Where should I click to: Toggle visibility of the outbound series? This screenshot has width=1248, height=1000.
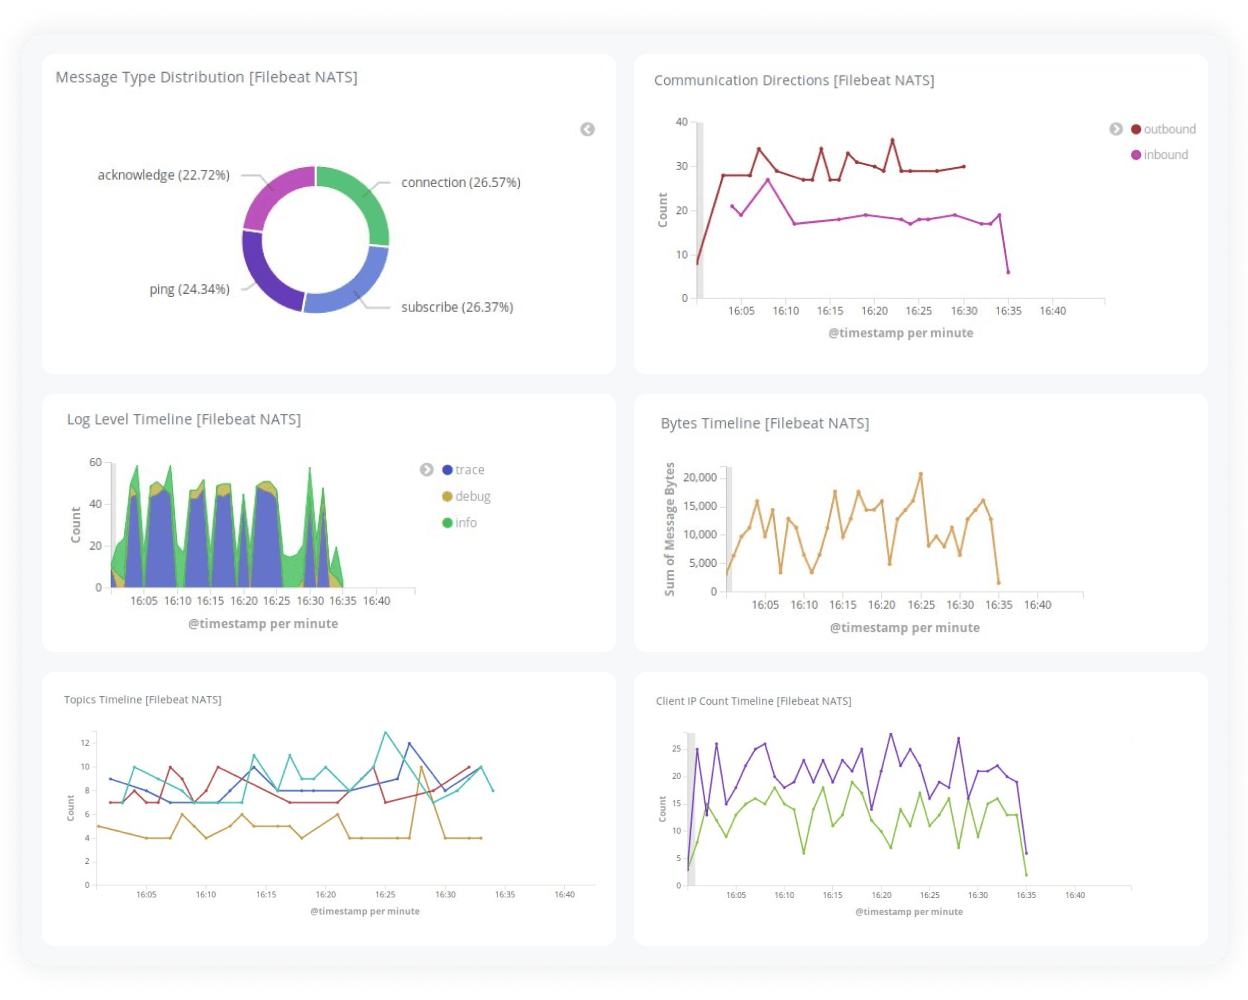1168,128
